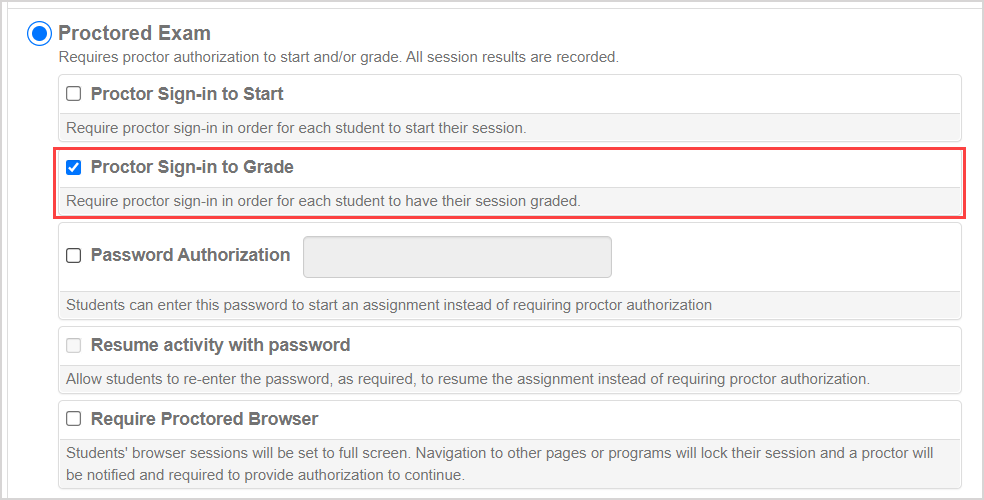
Task: Check the Require Proctored Browser checkbox
Action: pyautogui.click(x=73, y=419)
